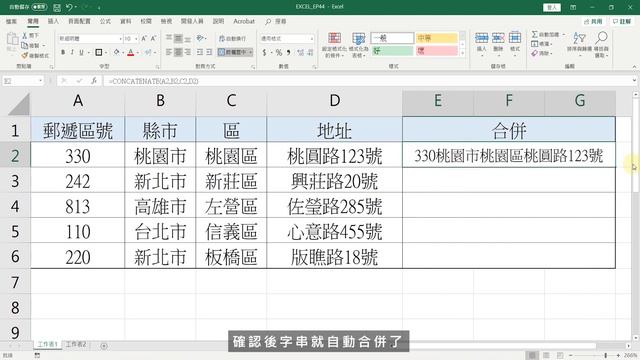The width and height of the screenshot is (640, 360).
Task: Select cell containing 桃圓路123號
Action: tap(334, 155)
